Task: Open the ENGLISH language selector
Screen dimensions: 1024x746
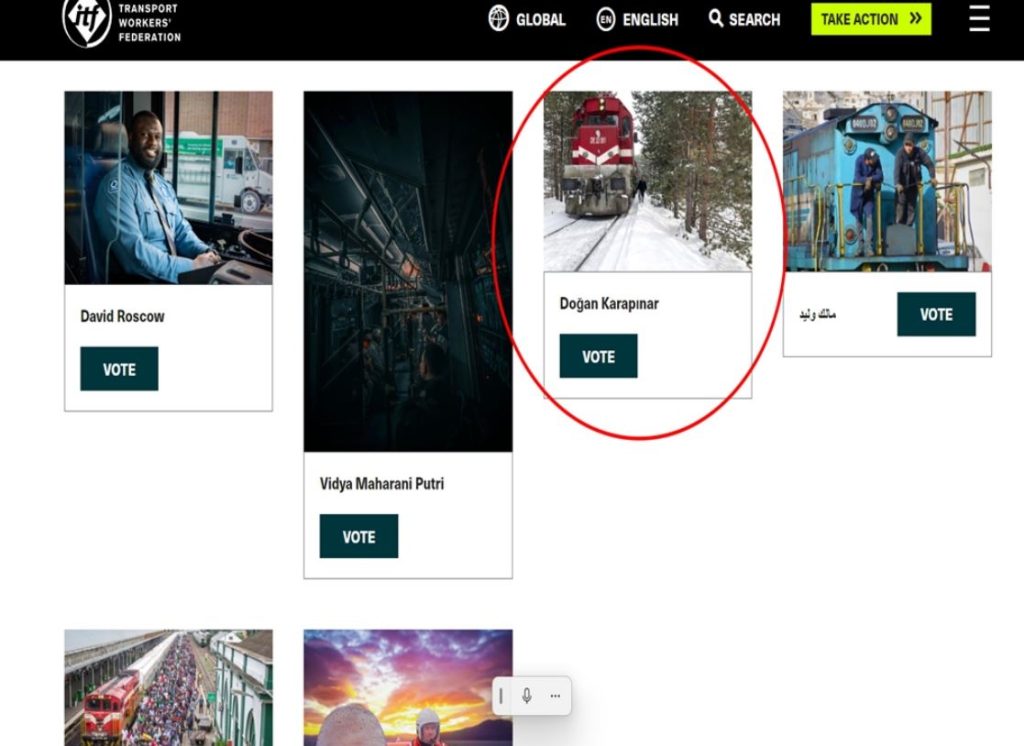Action: pos(649,19)
